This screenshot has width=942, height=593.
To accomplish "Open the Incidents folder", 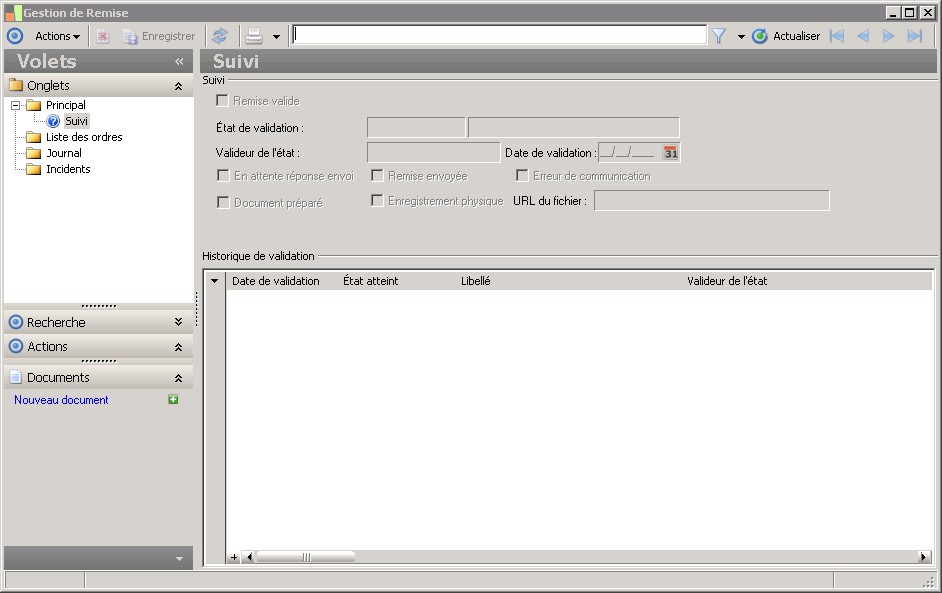I will (68, 169).
